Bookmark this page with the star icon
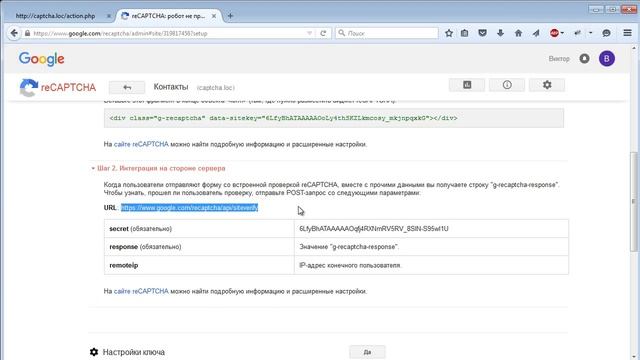Image resolution: width=640 pixels, height=360 pixels. click(x=449, y=33)
